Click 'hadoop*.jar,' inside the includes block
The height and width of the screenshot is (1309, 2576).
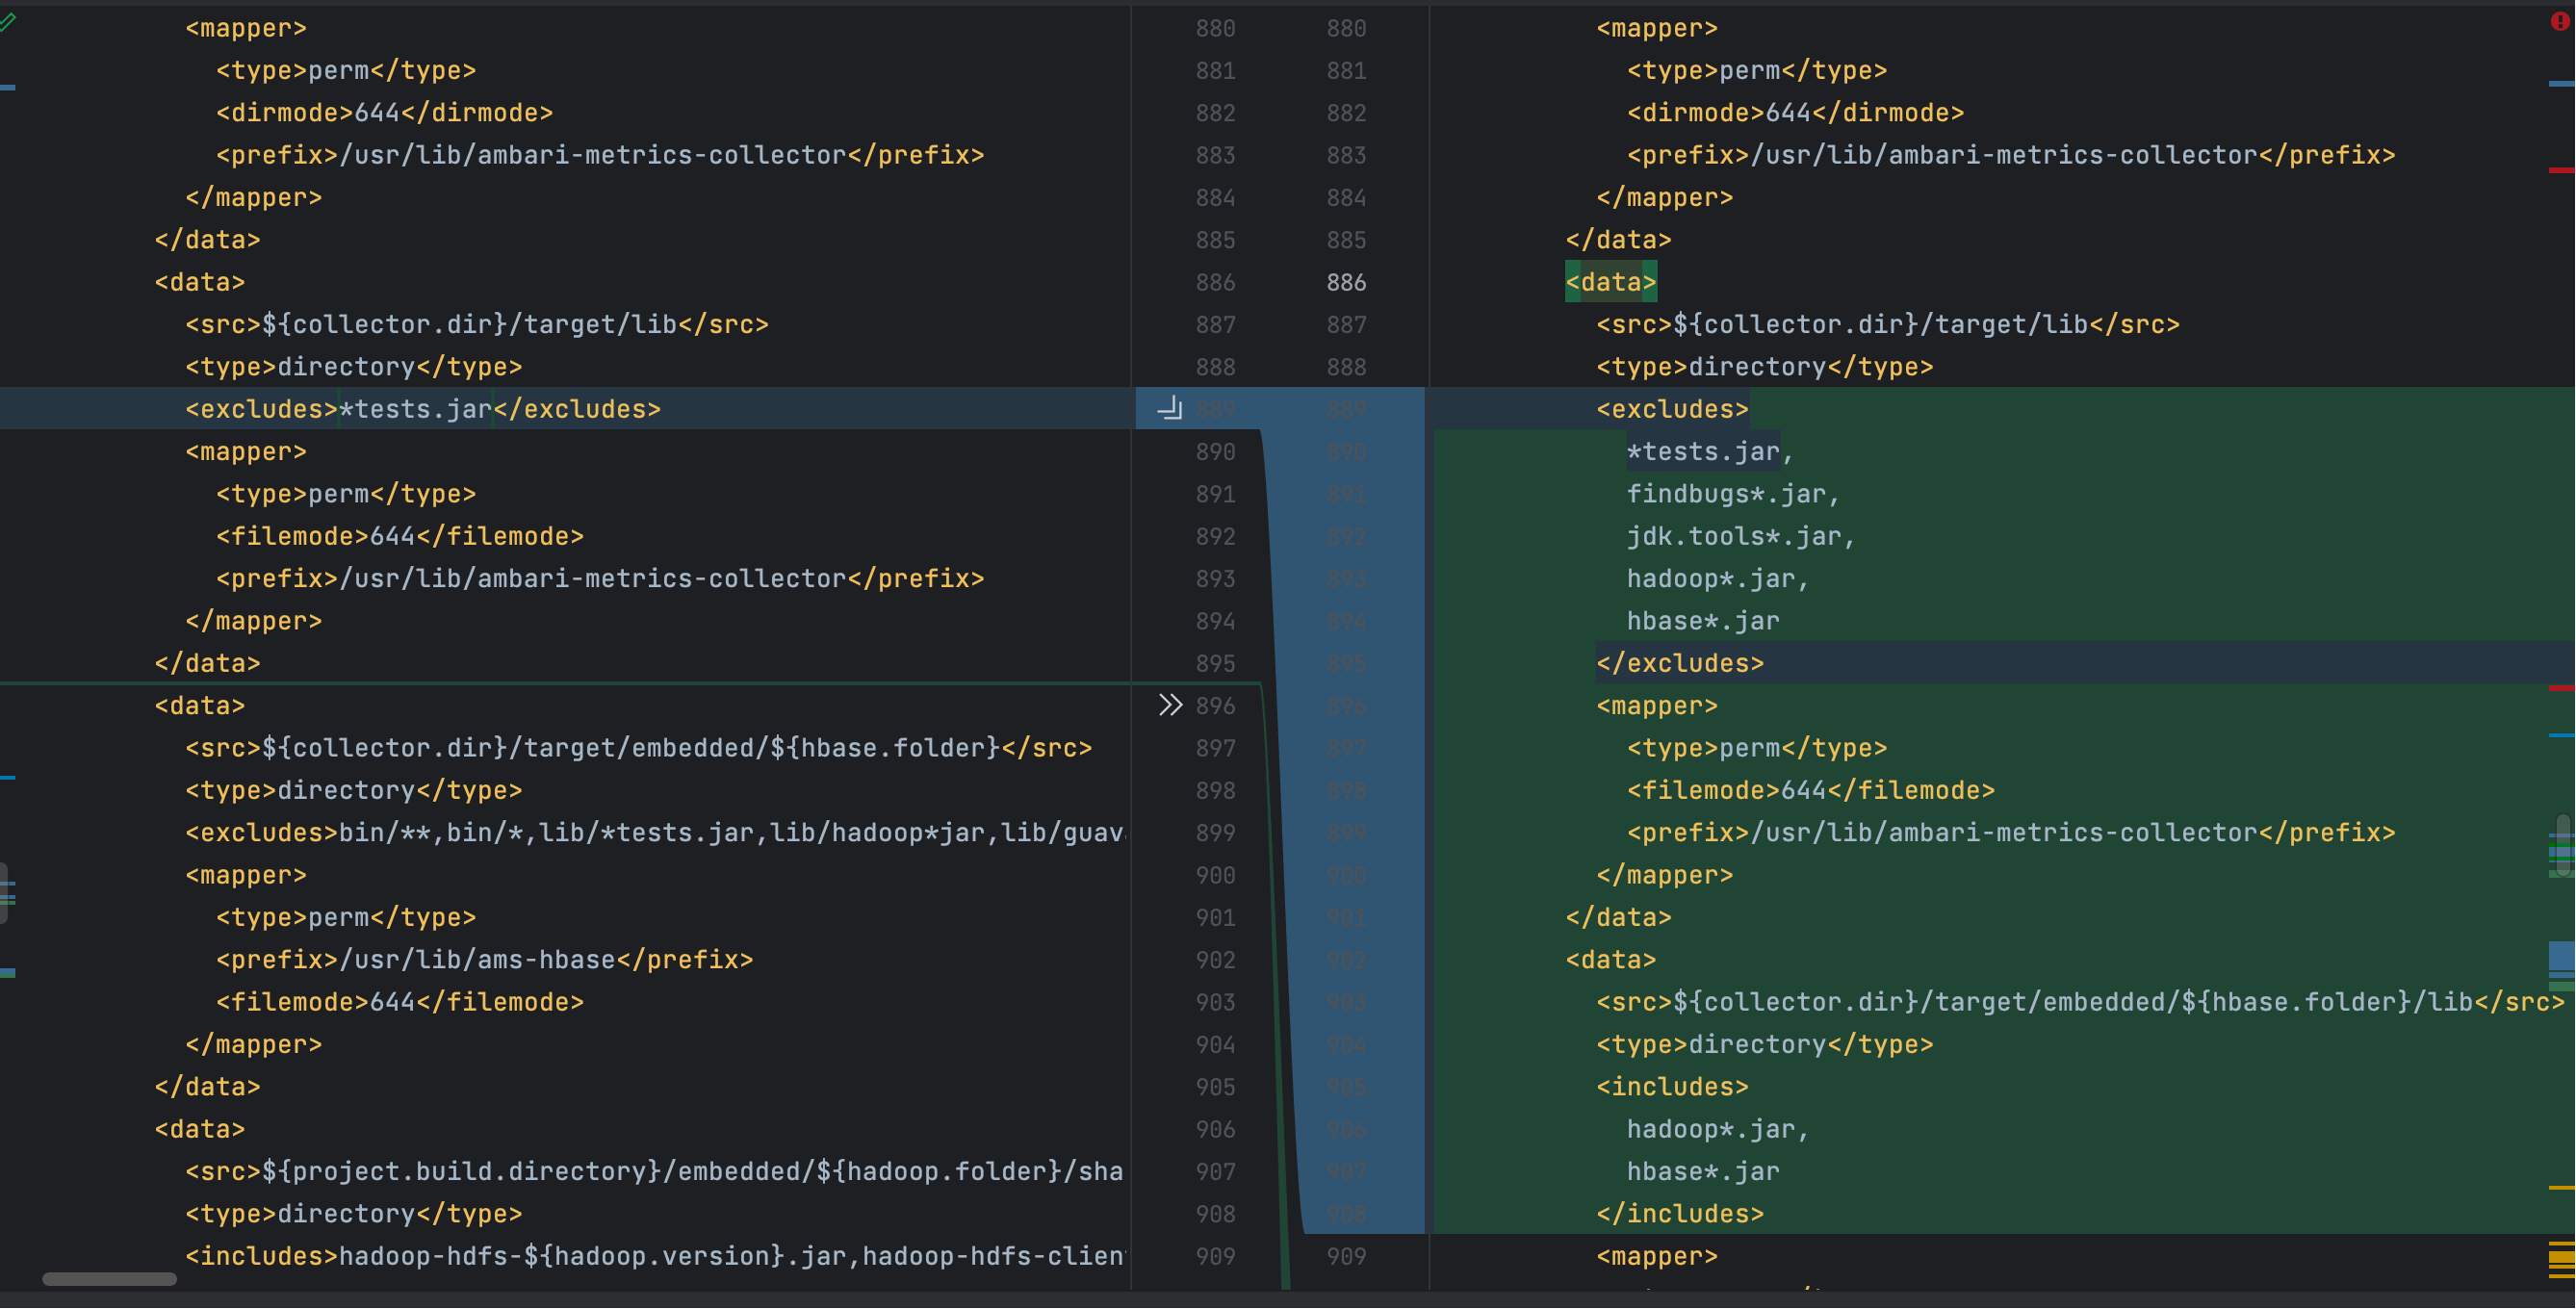coord(1718,1130)
